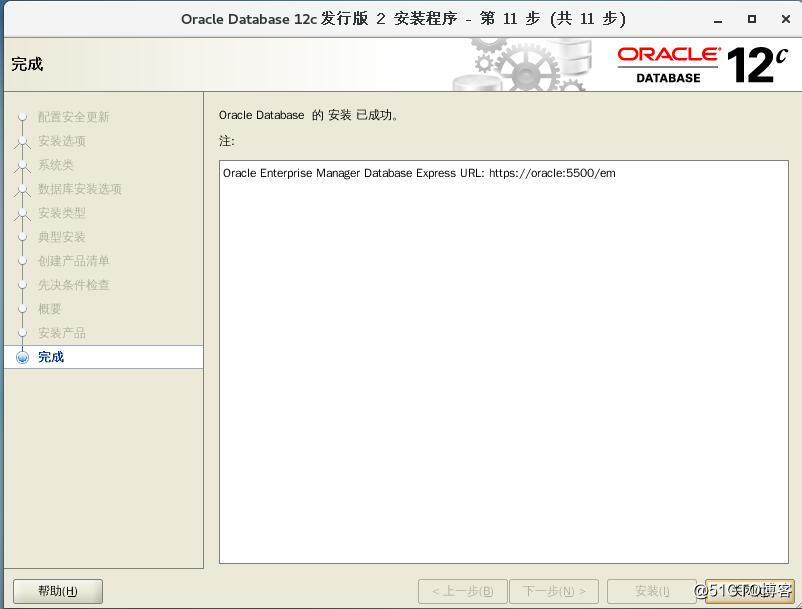Click the 上一步(B) back button
This screenshot has width=802, height=609.
point(463,591)
